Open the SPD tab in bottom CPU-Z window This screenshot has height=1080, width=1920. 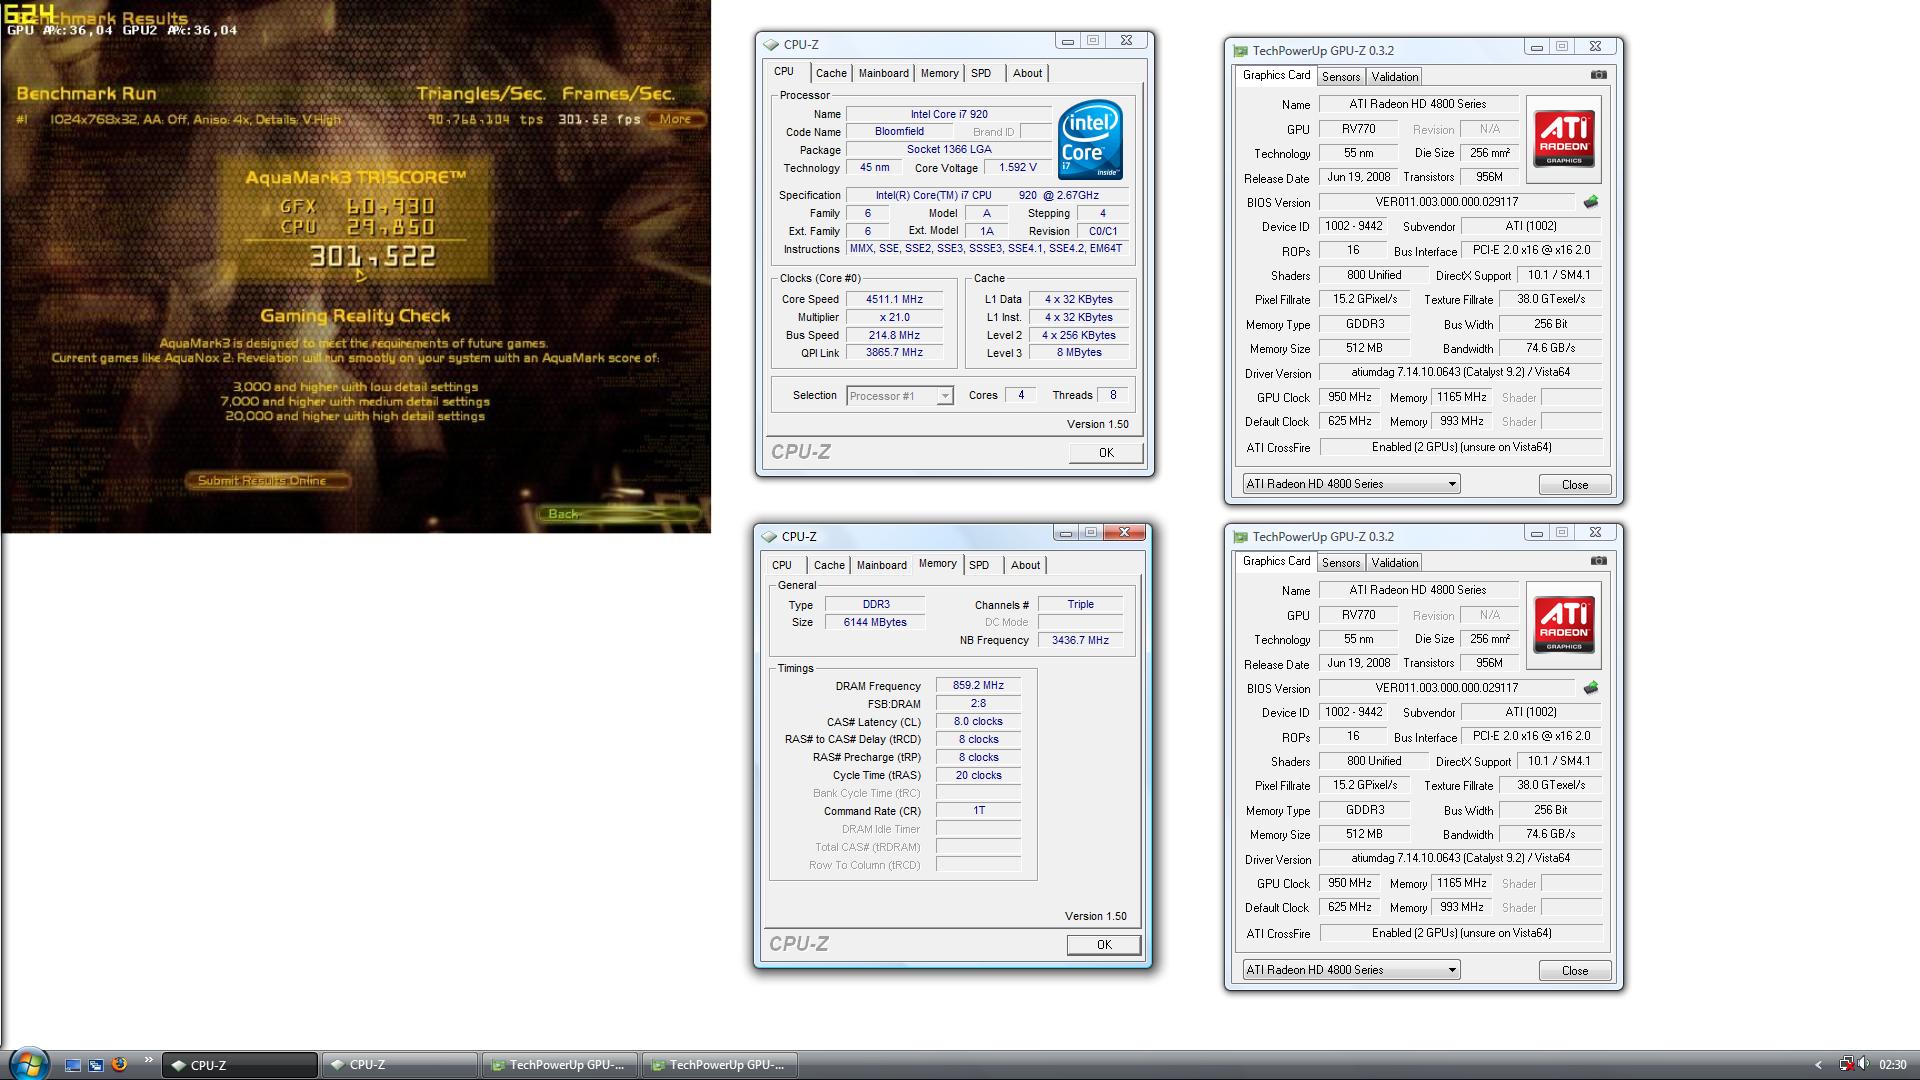979,565
